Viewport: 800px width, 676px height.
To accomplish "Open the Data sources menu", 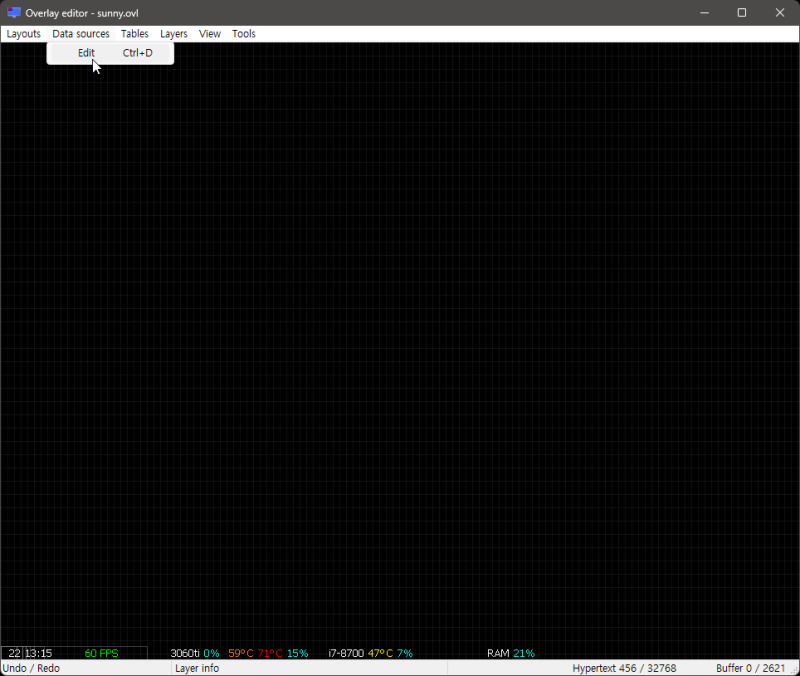I will 80,33.
